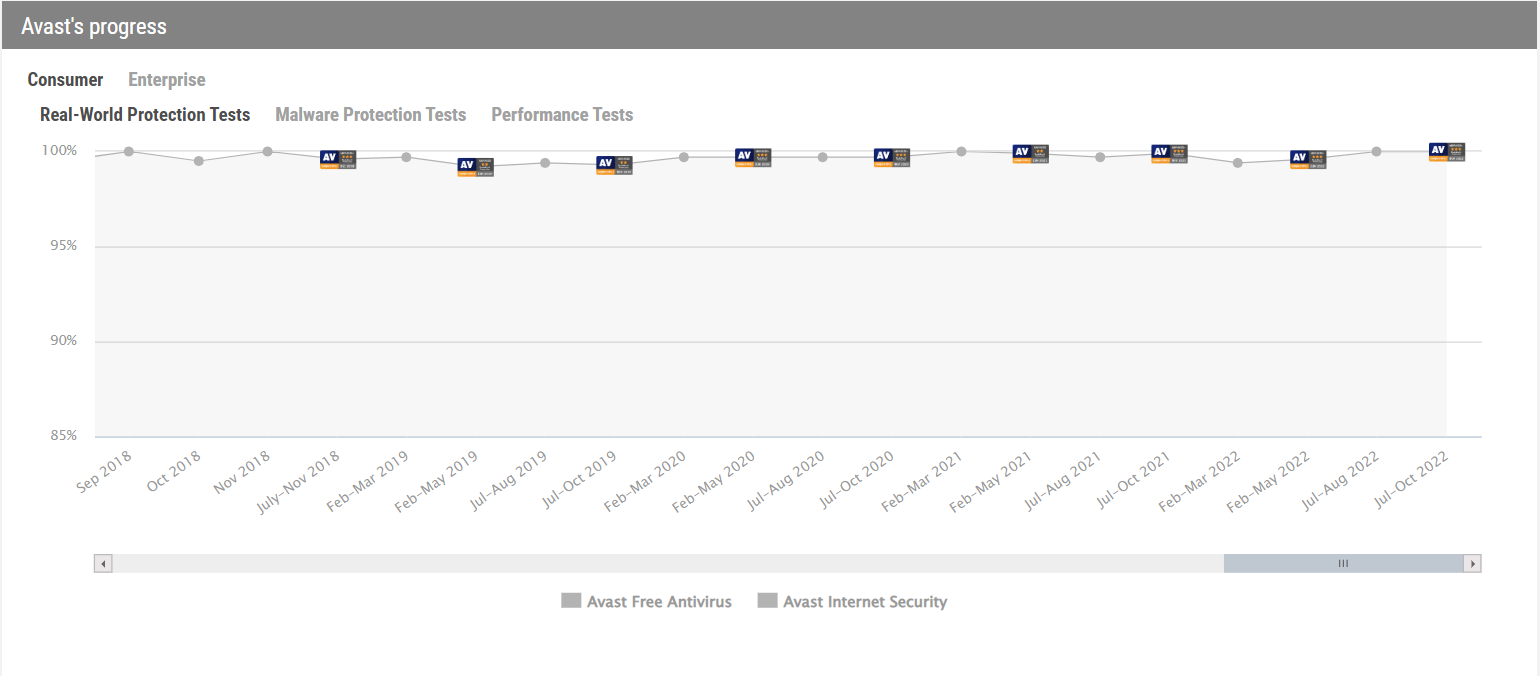Select the Jul–Oct 2022 award badge
Viewport: 1540px width, 676px height.
pos(1446,151)
